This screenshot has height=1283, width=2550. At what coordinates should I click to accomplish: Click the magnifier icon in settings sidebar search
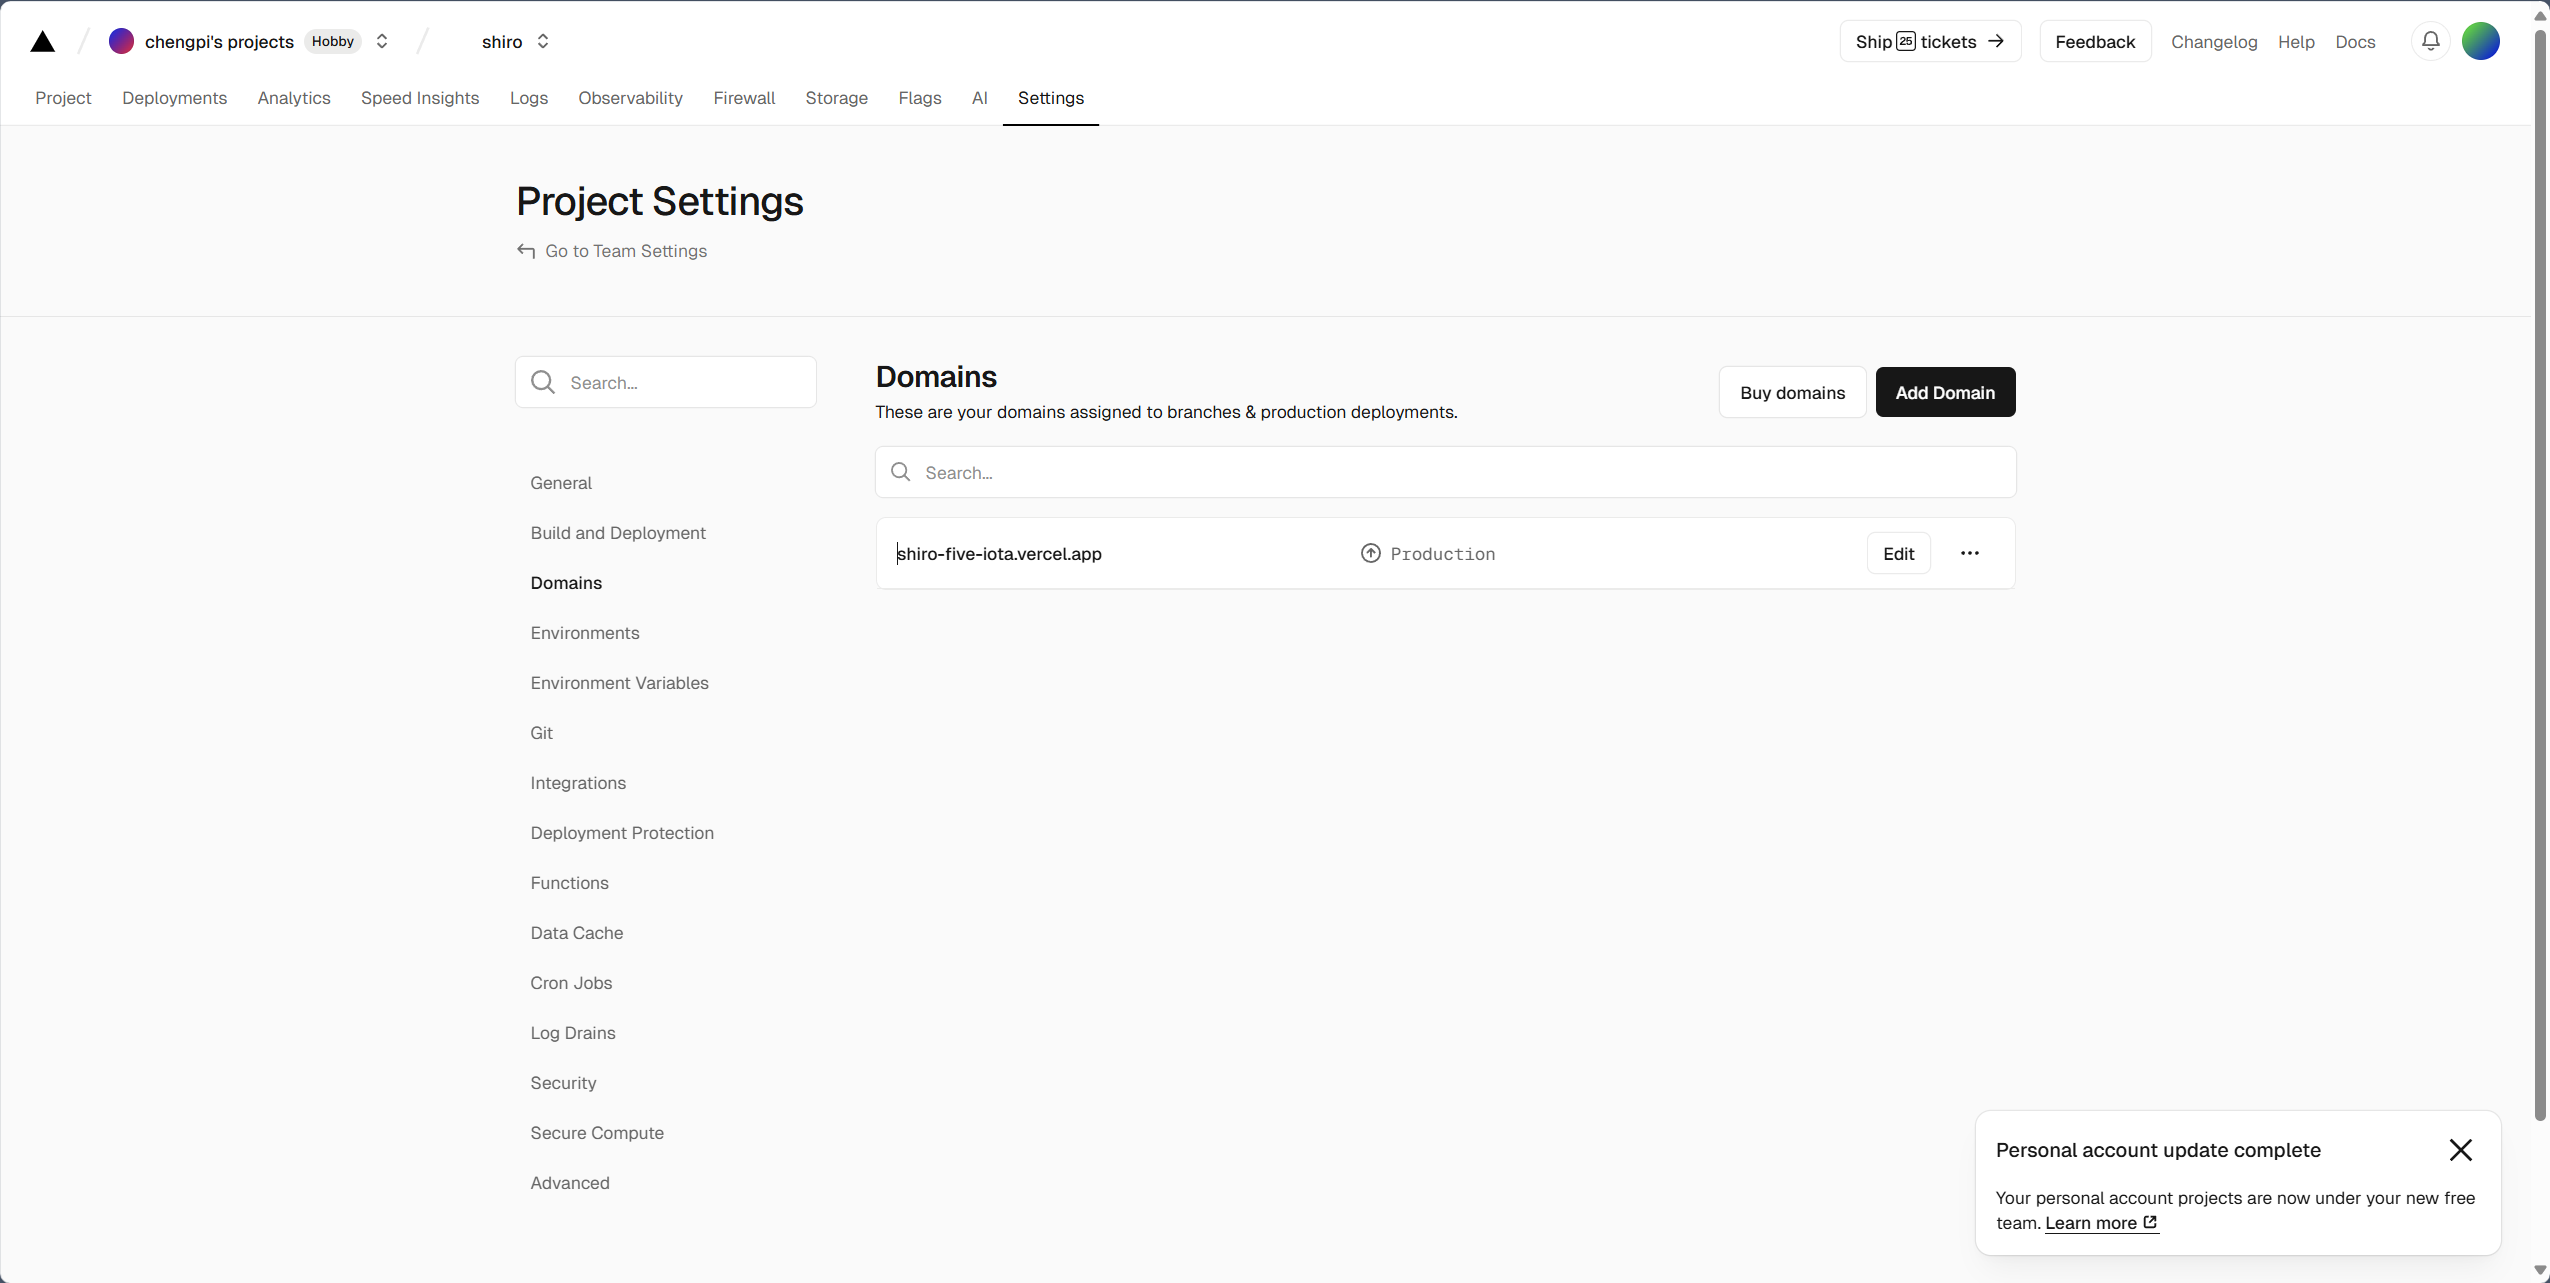543,382
